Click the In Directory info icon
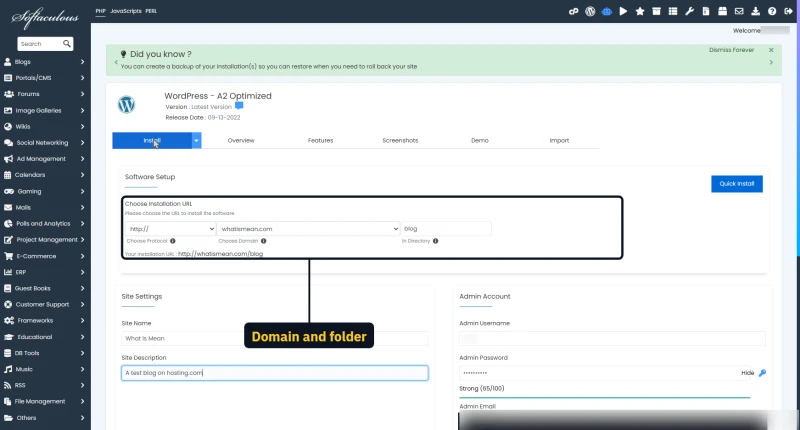This screenshot has width=800, height=430. pyautogui.click(x=435, y=241)
